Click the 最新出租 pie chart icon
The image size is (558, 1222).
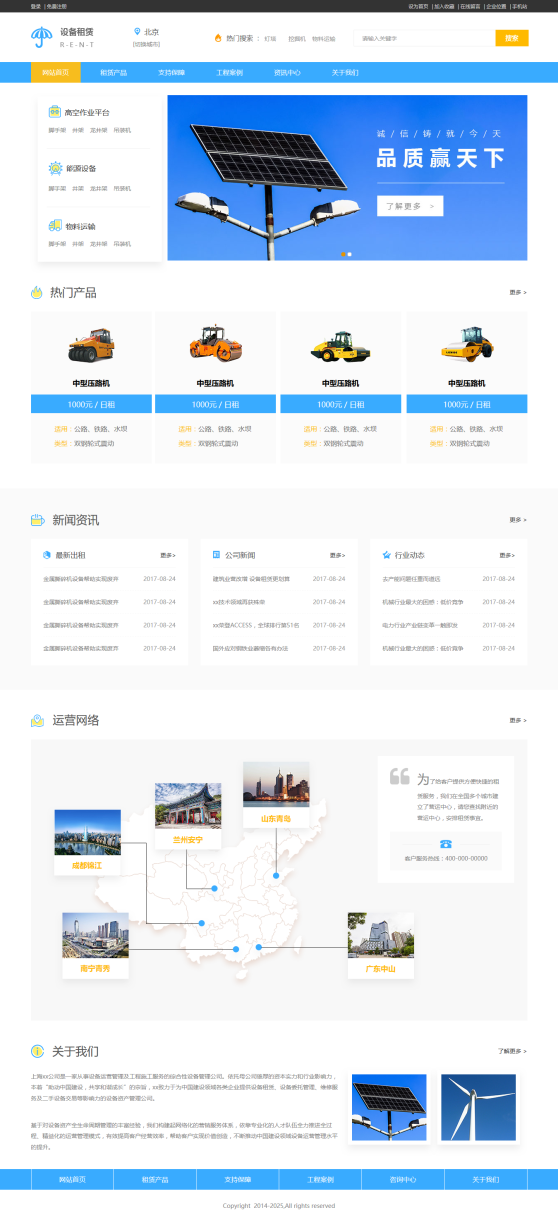coord(47,555)
